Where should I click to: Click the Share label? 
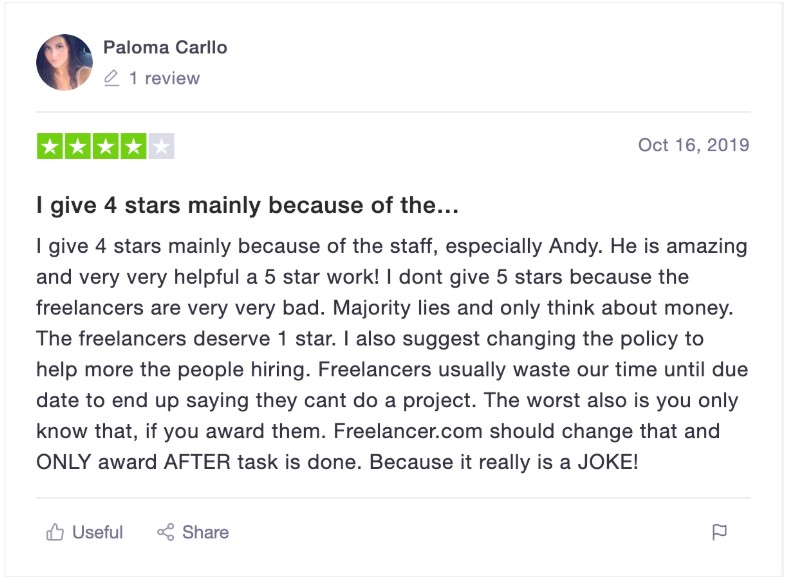click(x=205, y=532)
